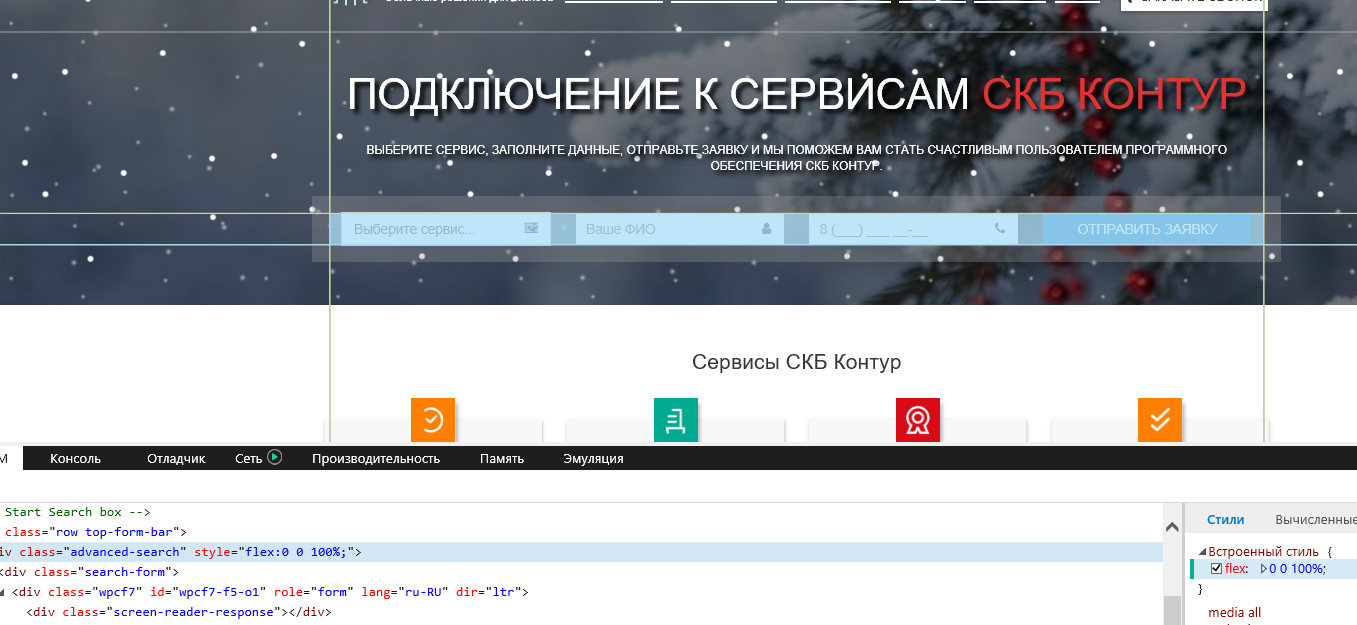
Task: Collapse the wpcf7 div tree node
Action: point(3,592)
